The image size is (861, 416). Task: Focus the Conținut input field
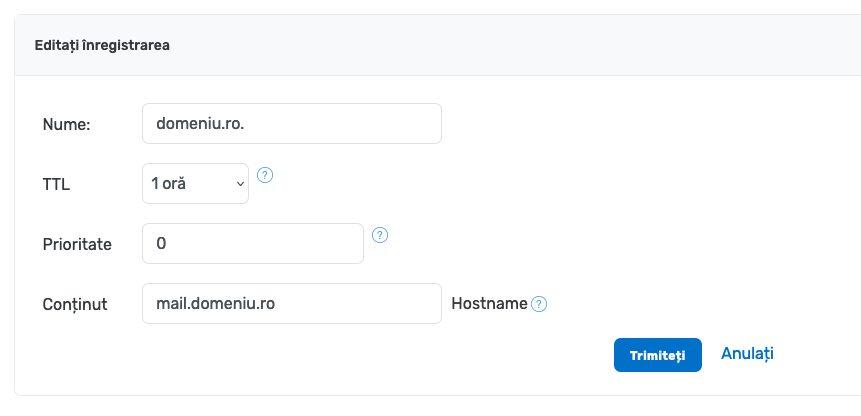[x=291, y=304]
